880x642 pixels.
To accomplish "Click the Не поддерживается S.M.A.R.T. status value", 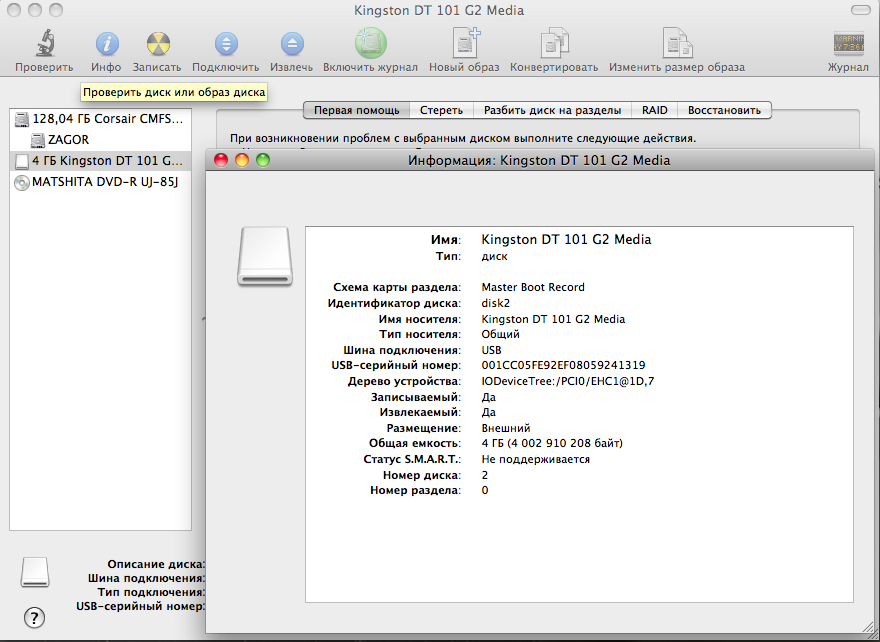I will click(x=535, y=459).
